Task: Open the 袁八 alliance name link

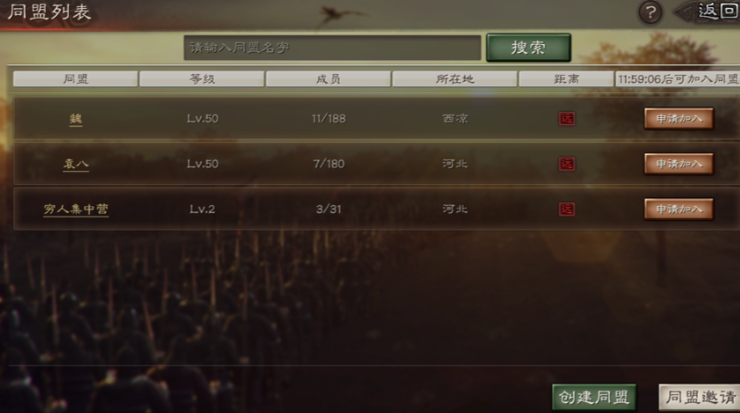Action: 76,164
